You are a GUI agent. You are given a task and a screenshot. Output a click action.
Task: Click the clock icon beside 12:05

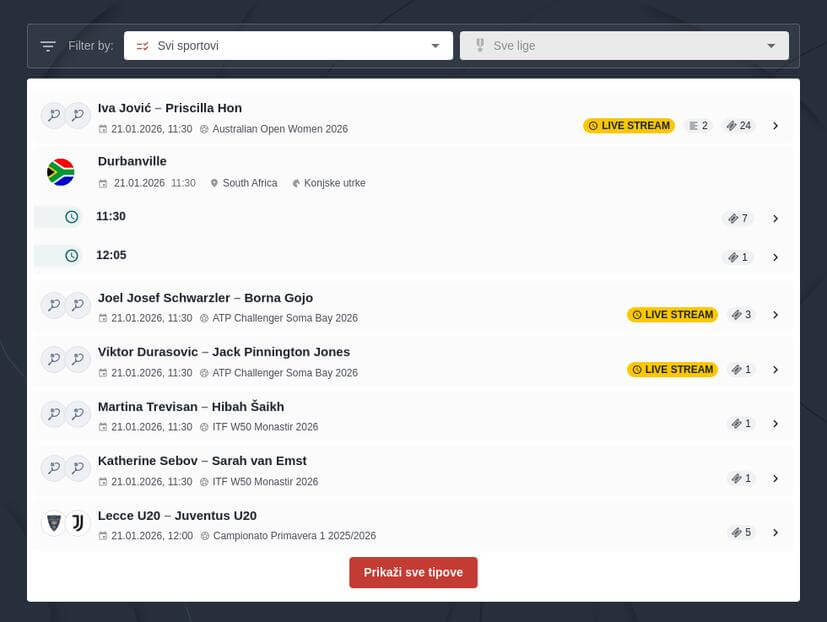coord(71,256)
